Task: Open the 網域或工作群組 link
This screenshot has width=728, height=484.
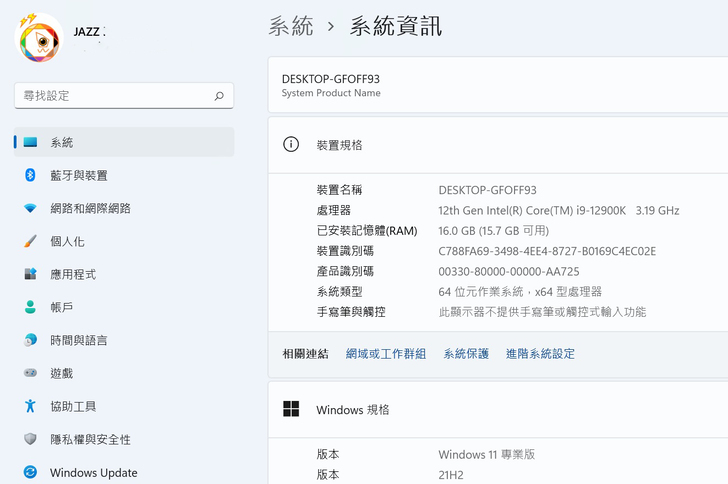Action: (x=386, y=354)
